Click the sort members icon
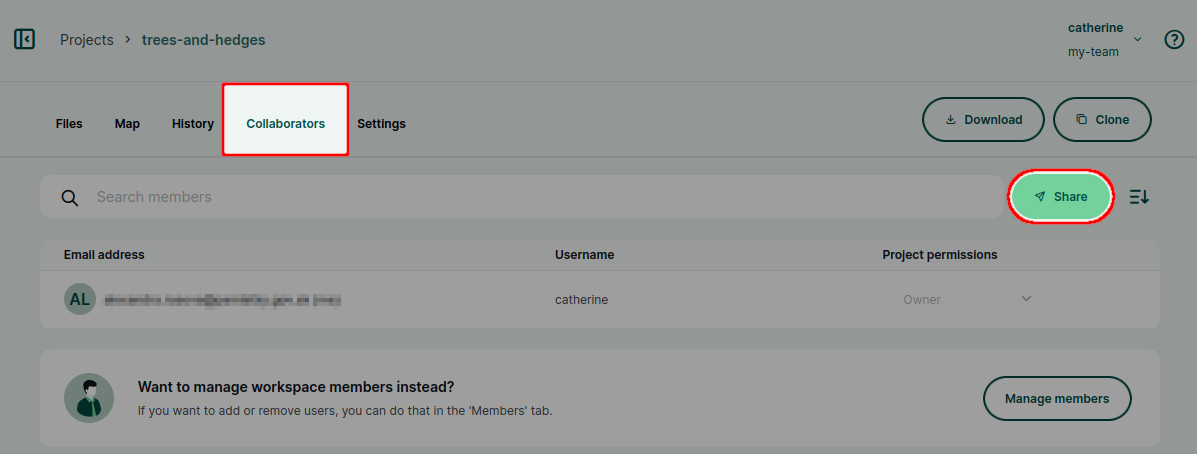This screenshot has height=454, width=1197. click(1139, 197)
